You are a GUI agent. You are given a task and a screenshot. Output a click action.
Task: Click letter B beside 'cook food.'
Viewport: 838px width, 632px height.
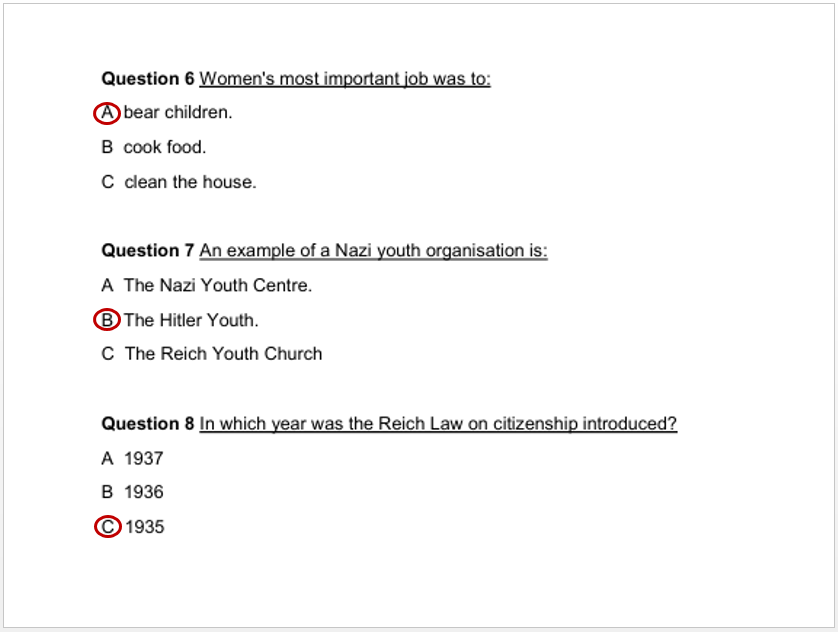[x=107, y=148]
